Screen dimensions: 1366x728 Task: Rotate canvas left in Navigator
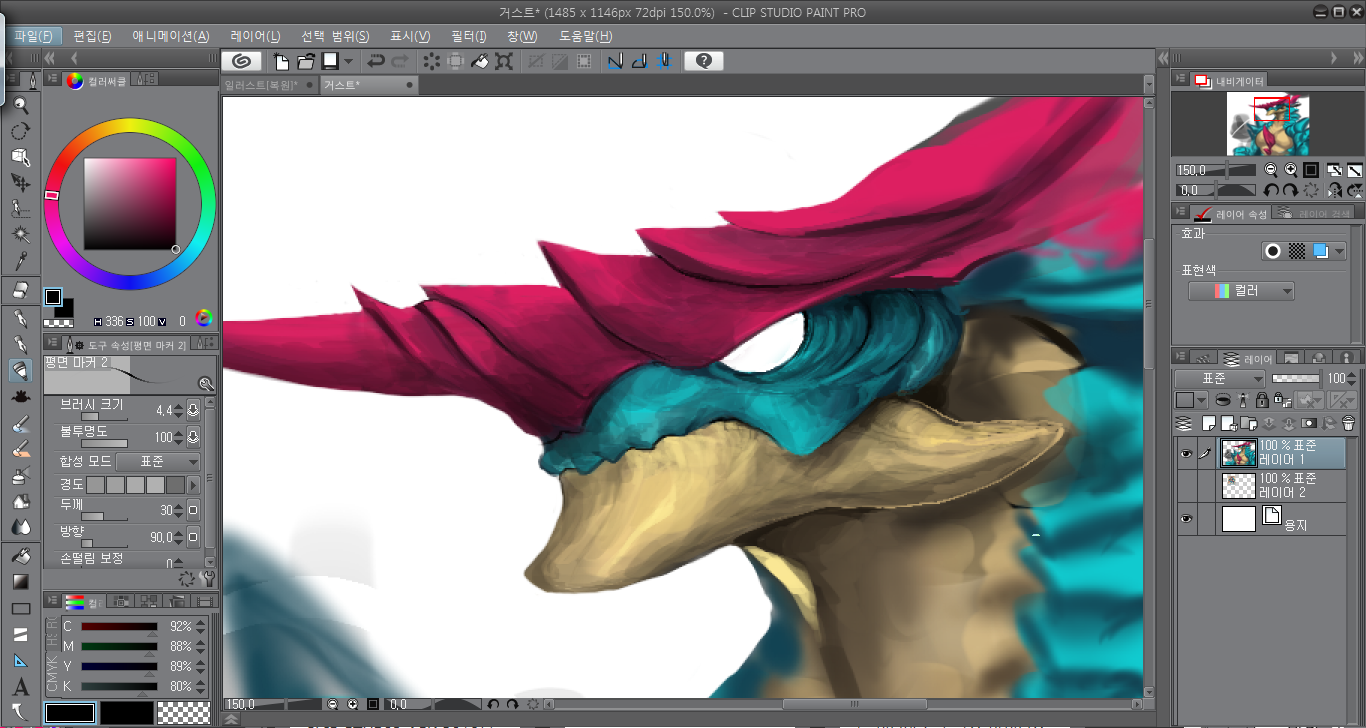(x=1271, y=190)
